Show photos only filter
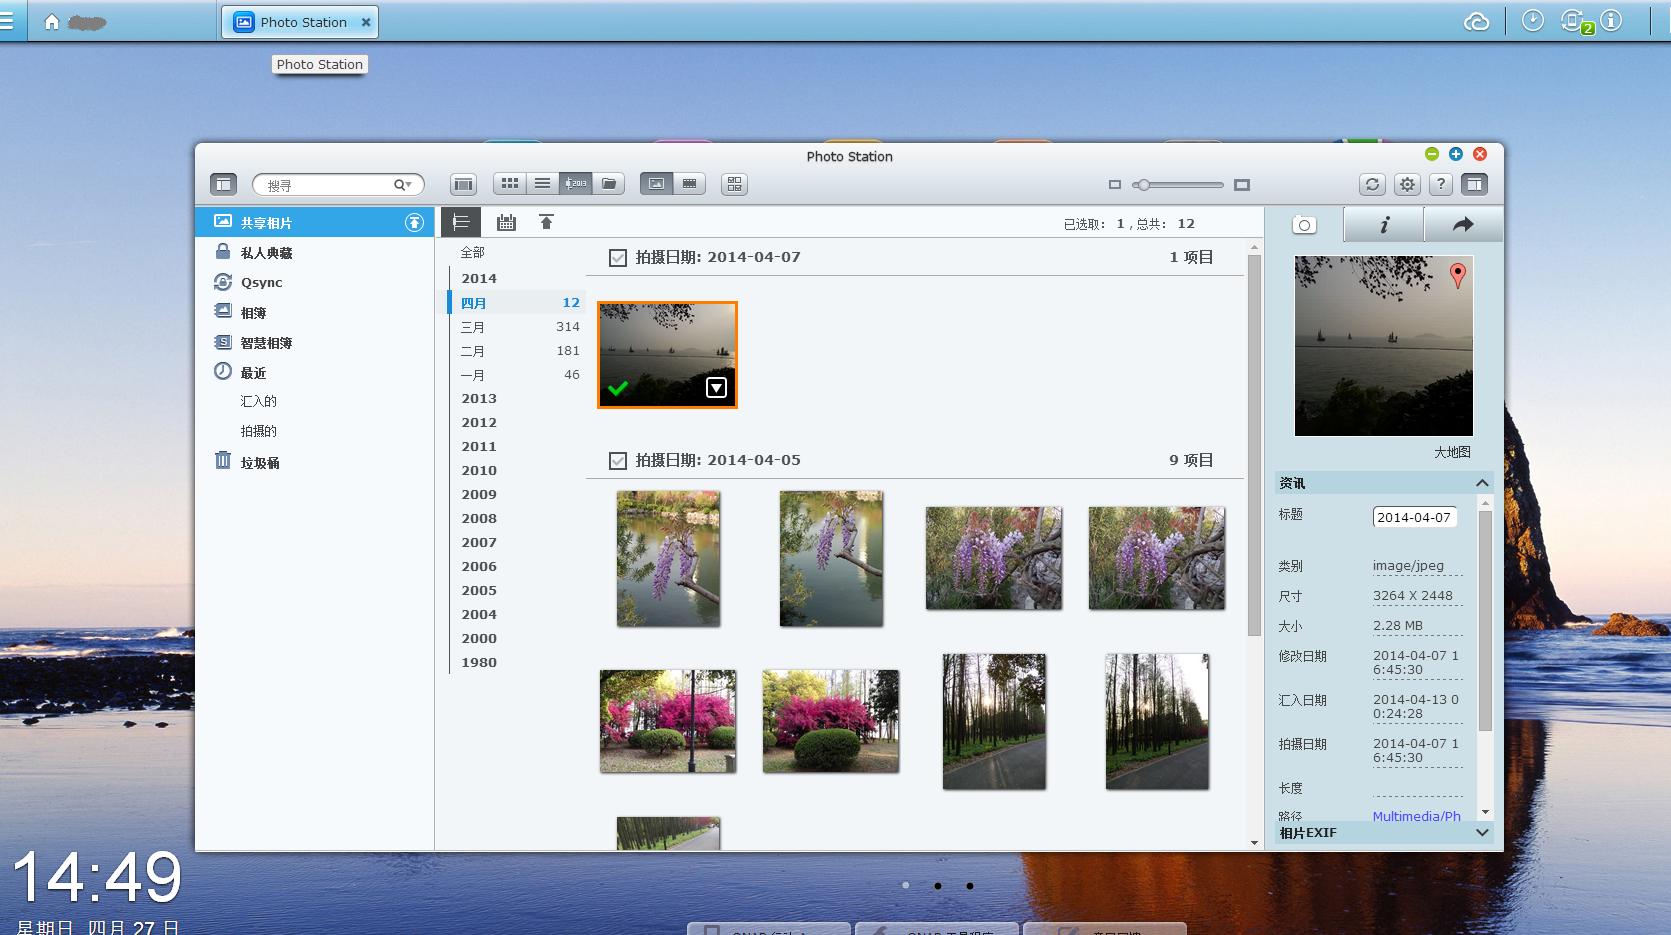Screen dimensions: 1671x935 (656, 184)
